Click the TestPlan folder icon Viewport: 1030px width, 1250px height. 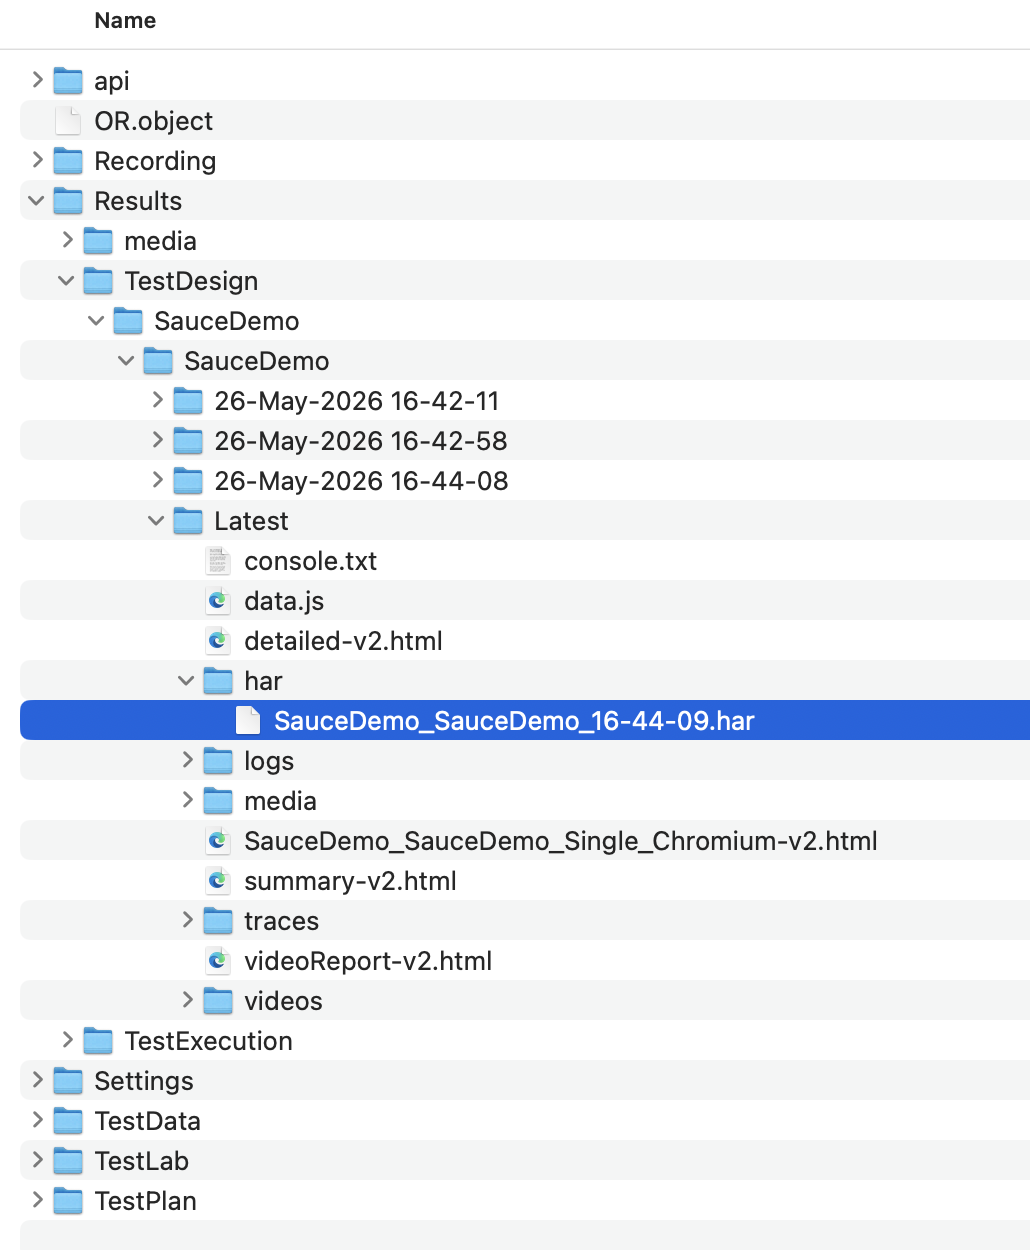(x=68, y=1201)
